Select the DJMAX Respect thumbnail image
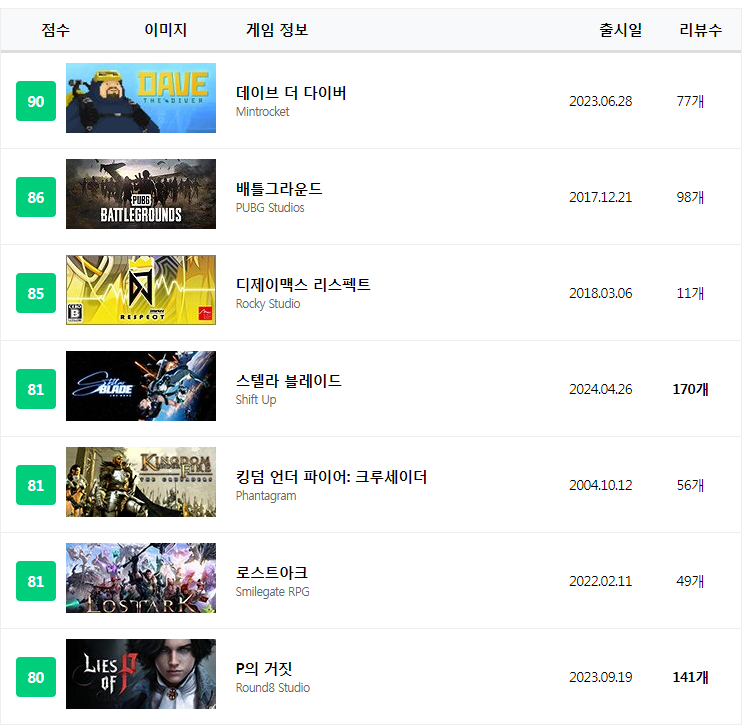Image resolution: width=742 pixels, height=725 pixels. (x=141, y=290)
